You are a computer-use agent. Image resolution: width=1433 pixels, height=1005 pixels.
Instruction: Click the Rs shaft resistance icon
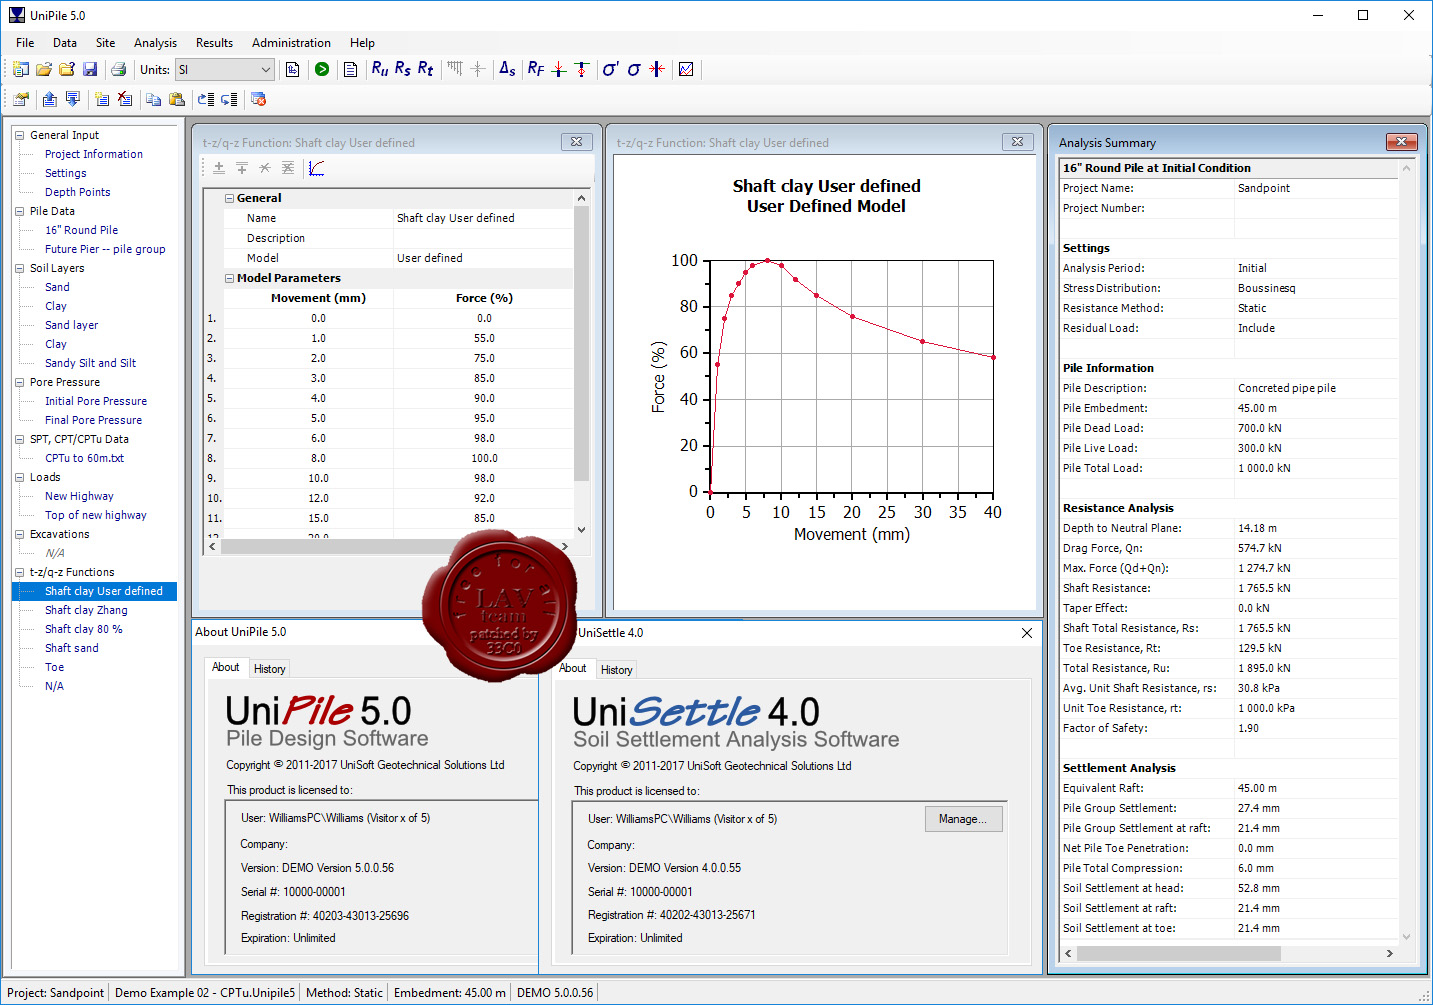coord(403,69)
